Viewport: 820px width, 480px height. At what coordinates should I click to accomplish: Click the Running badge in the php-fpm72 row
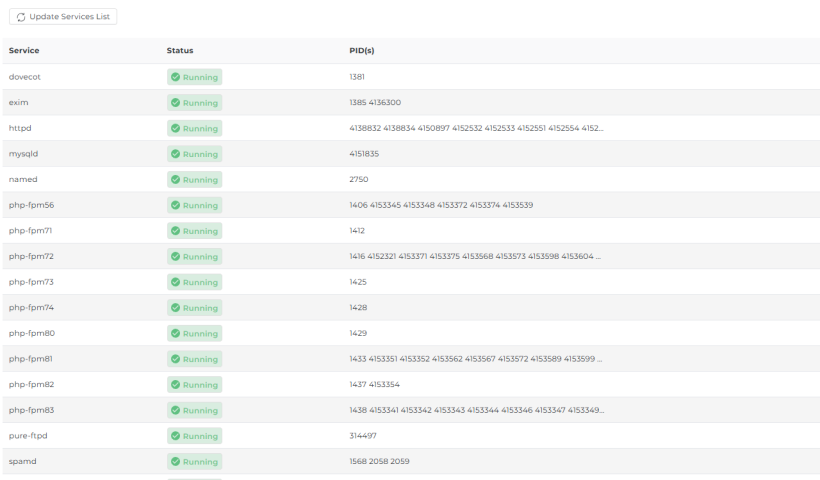coord(195,256)
